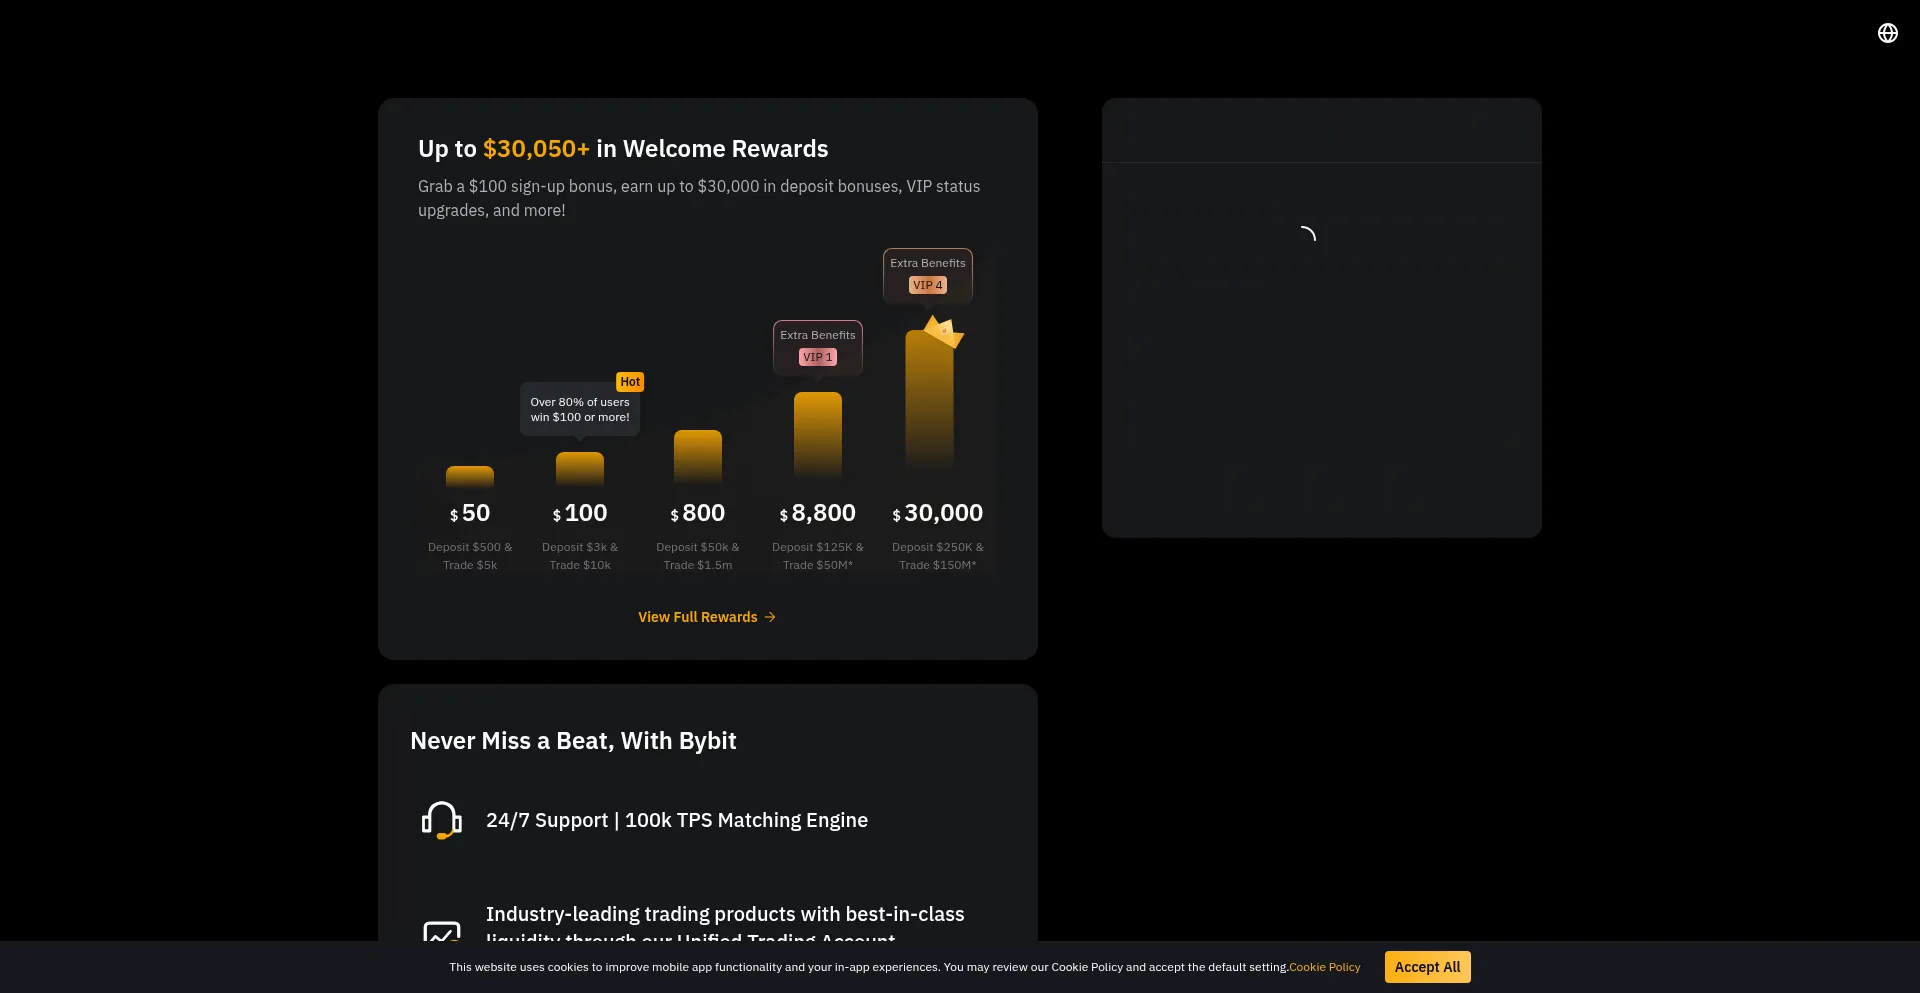Open the globe language selector
1920x993 pixels.
[x=1887, y=33]
